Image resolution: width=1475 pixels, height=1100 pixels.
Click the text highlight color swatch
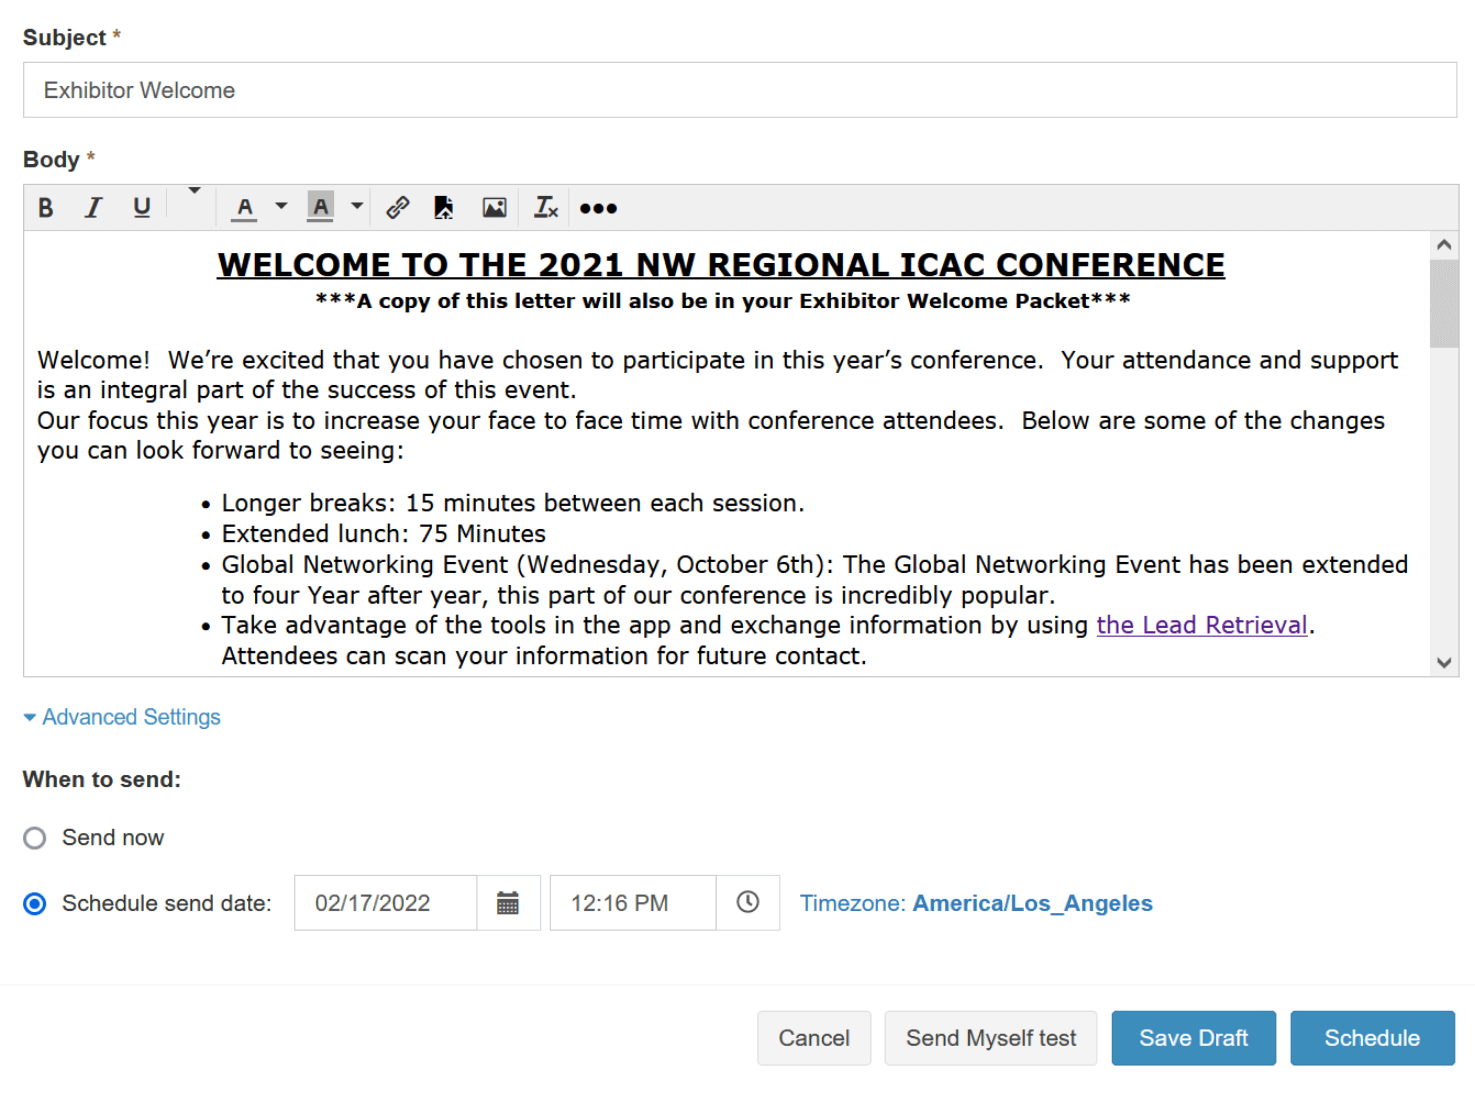(x=320, y=208)
